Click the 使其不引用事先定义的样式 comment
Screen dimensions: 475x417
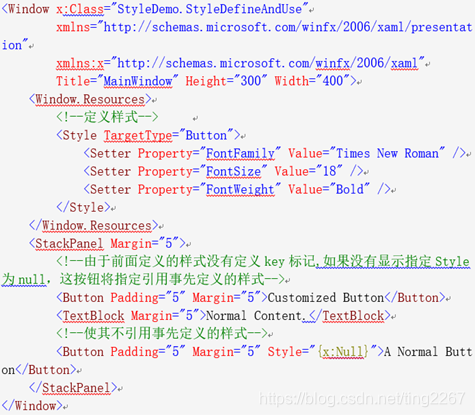click(x=162, y=333)
